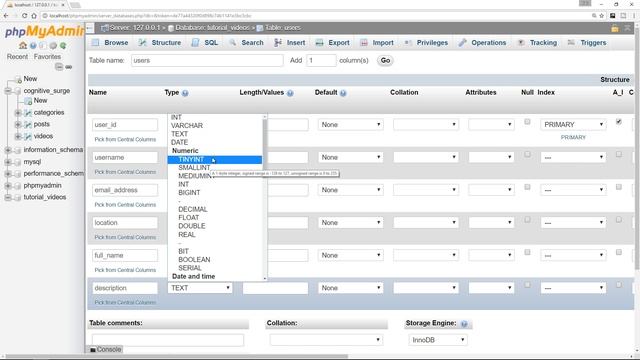
Task: Click the posts table icon in tree
Action: coord(28,124)
